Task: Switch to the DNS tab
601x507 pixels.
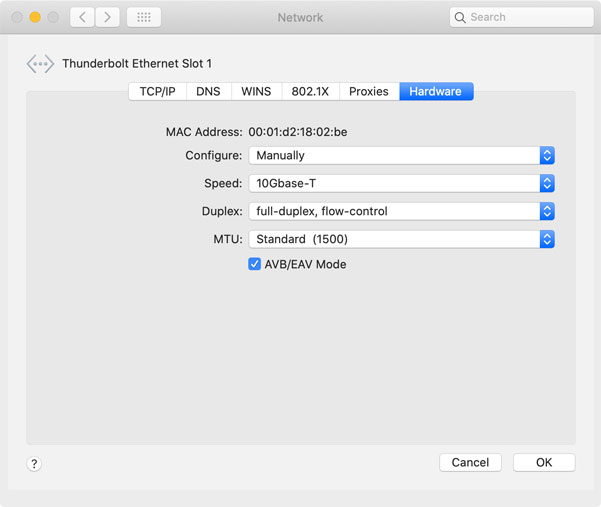Action: pyautogui.click(x=208, y=91)
